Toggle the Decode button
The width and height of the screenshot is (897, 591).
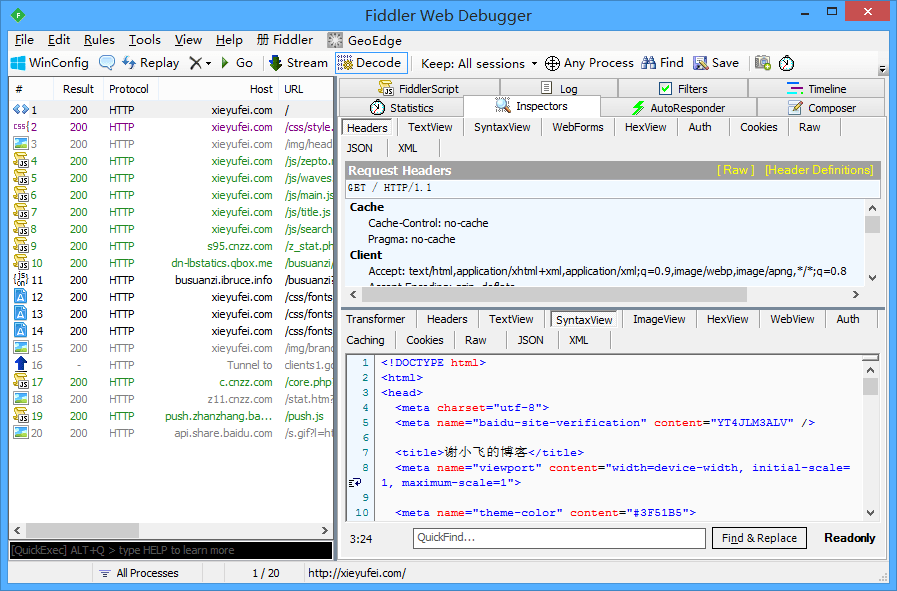(x=371, y=63)
